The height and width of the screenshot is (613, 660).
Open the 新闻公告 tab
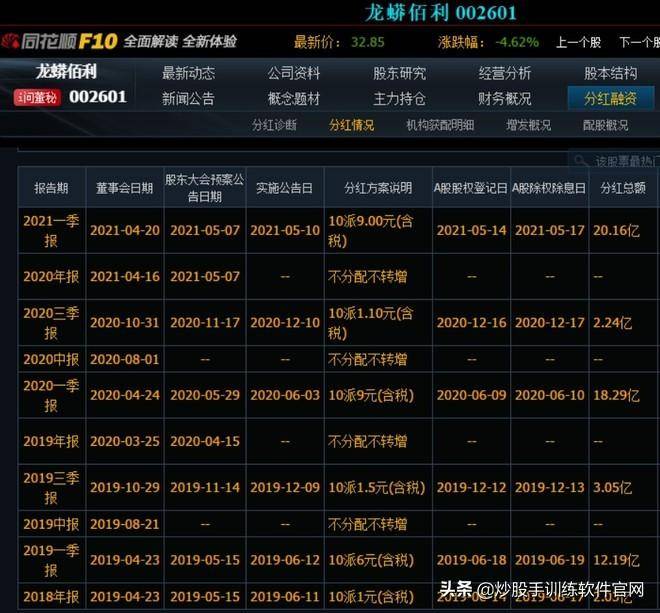point(189,99)
